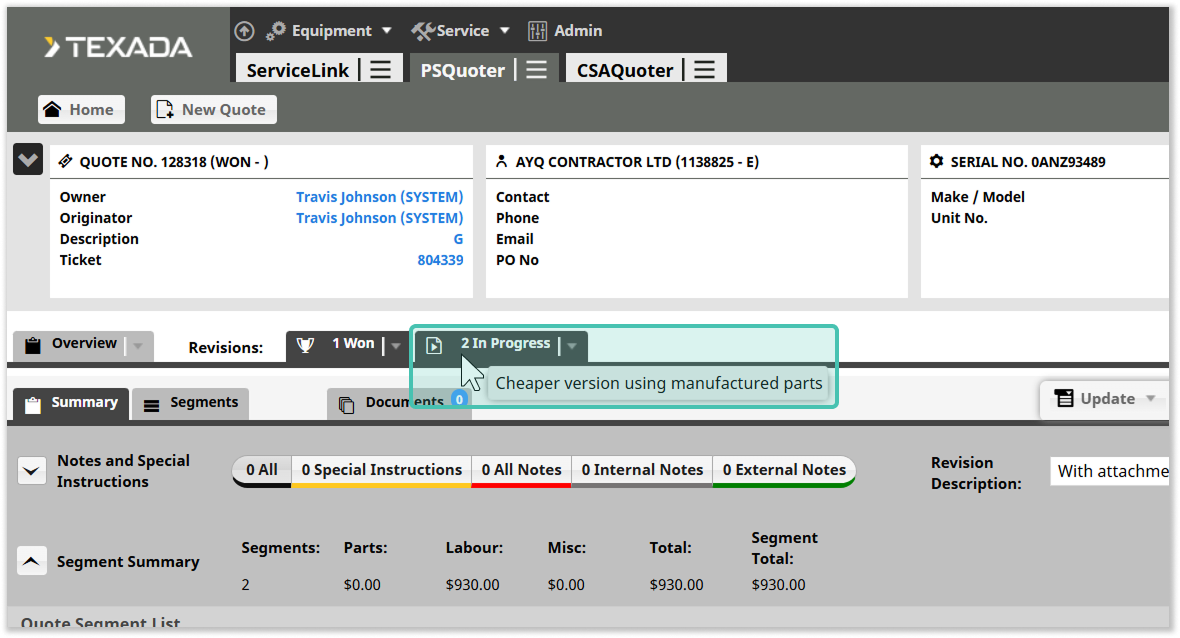
Task: Open ticket link 804339
Action: pos(440,260)
